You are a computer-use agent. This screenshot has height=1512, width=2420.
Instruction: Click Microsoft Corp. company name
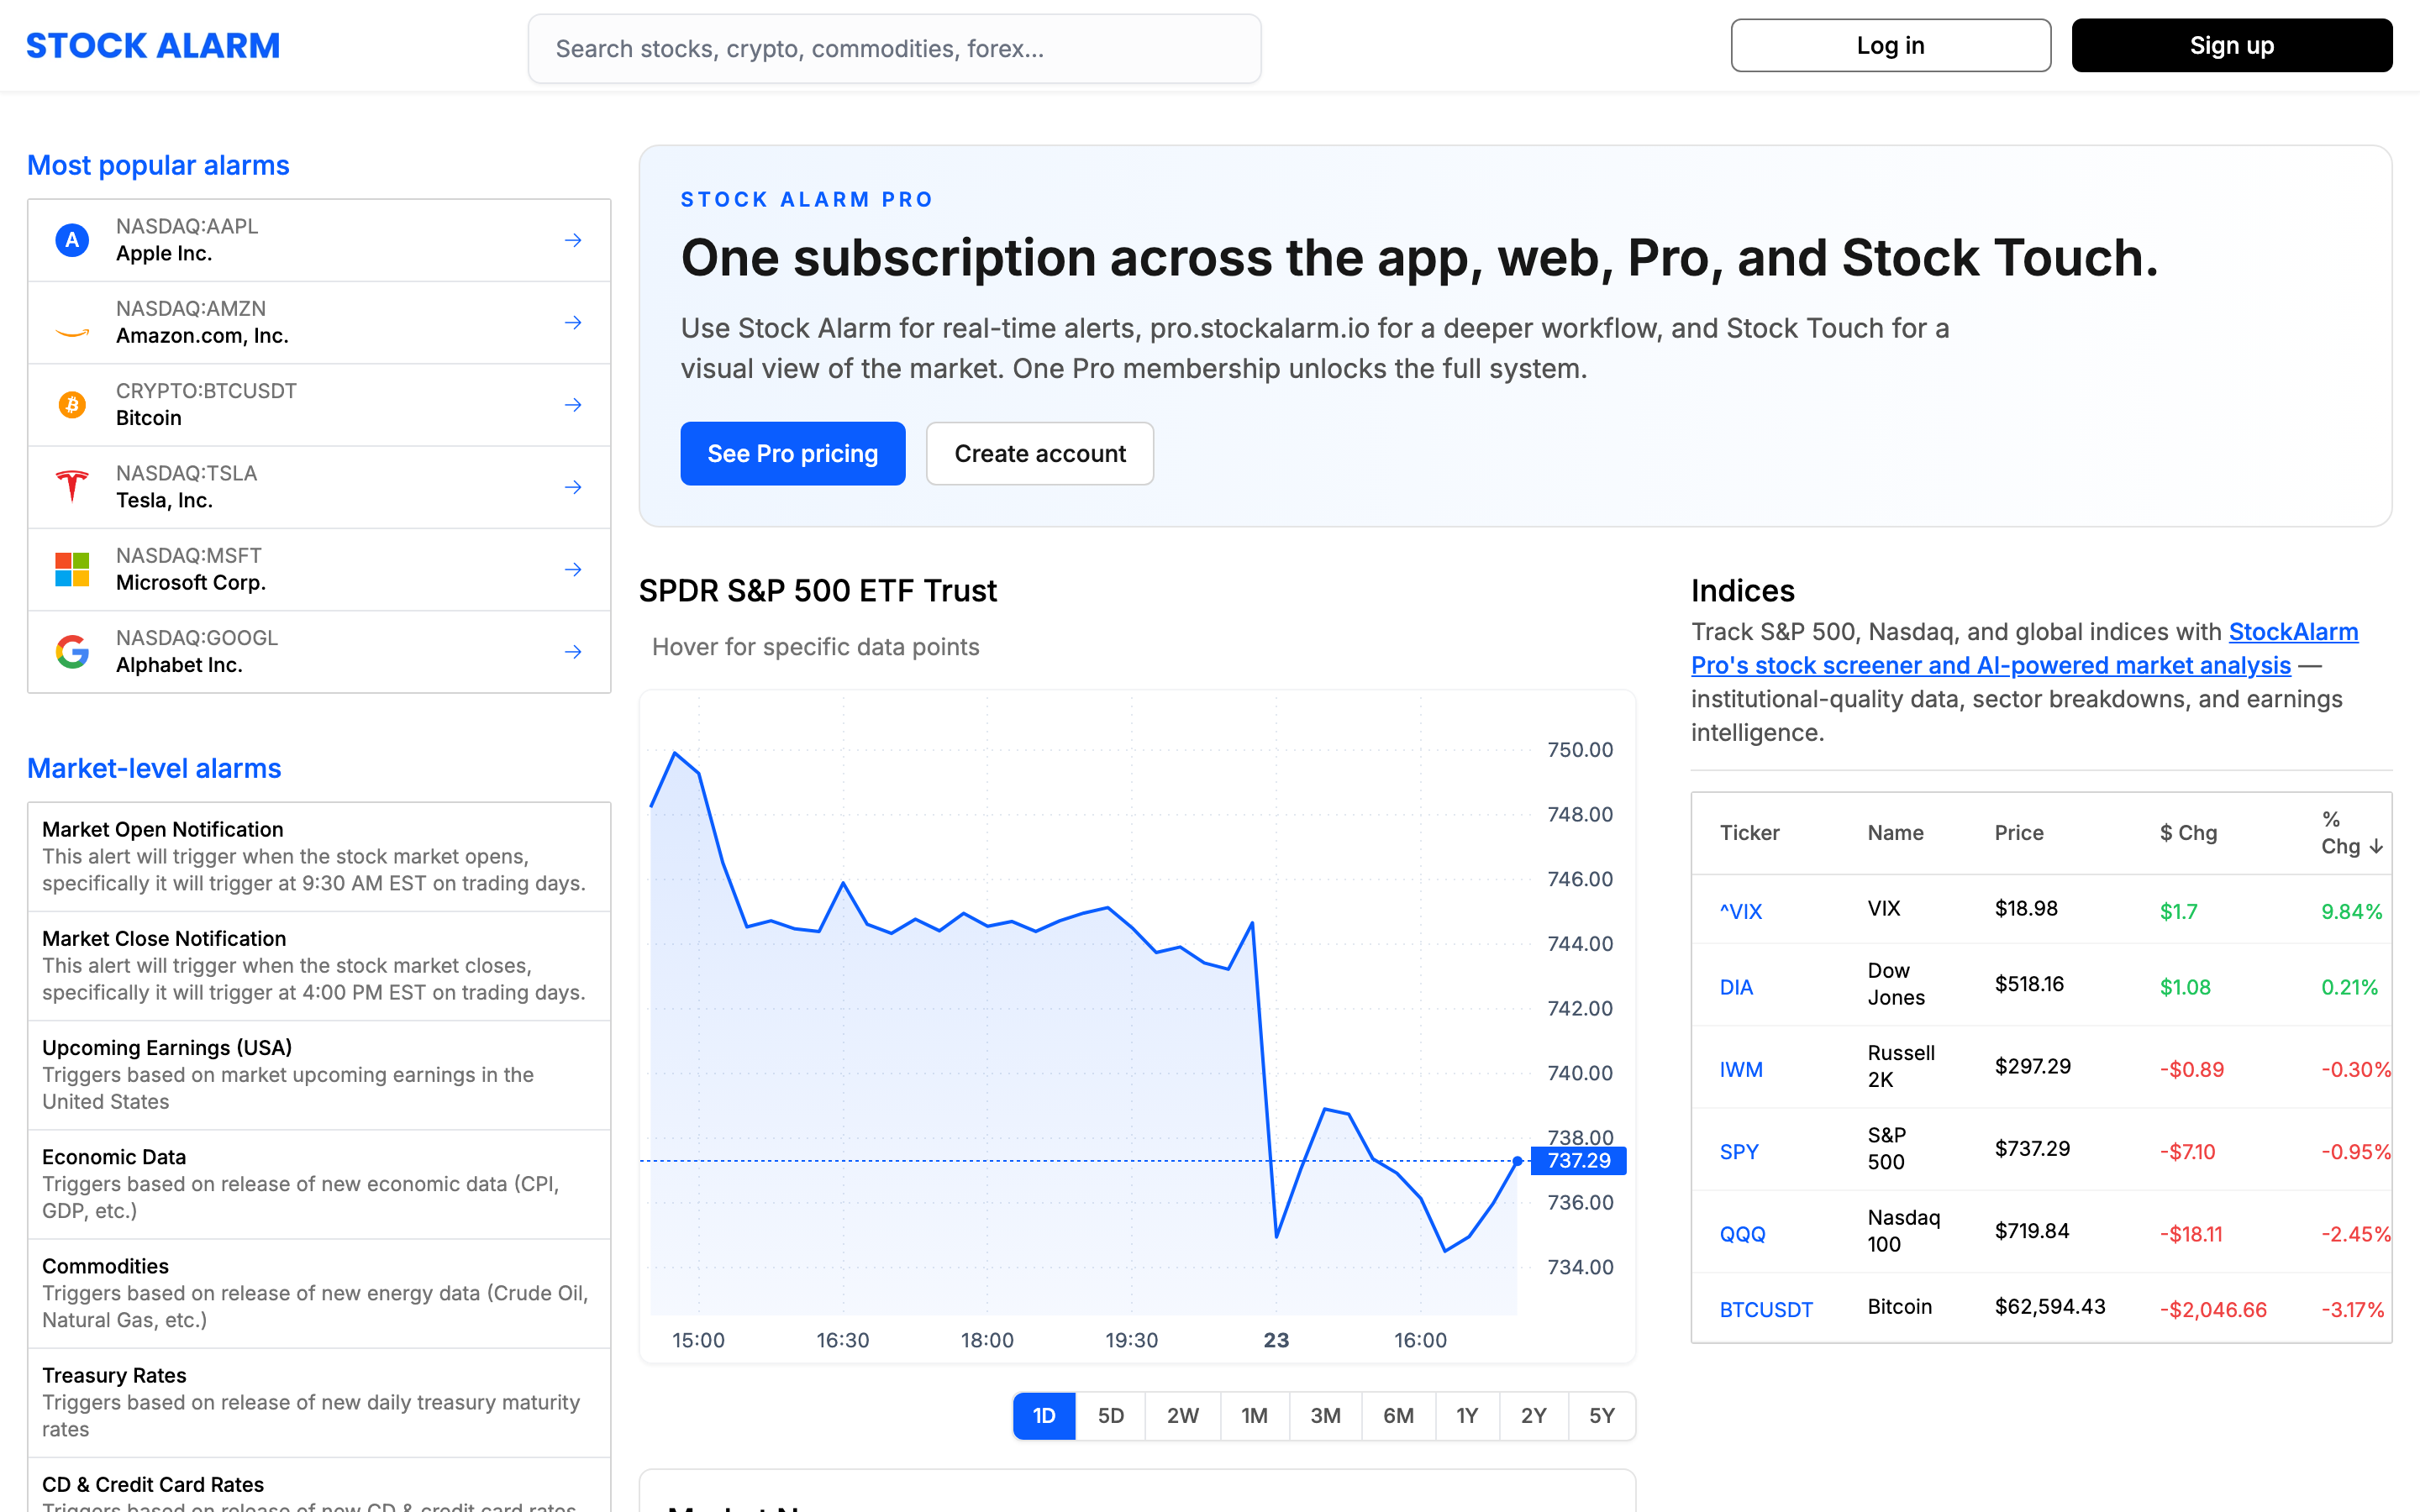tap(191, 583)
